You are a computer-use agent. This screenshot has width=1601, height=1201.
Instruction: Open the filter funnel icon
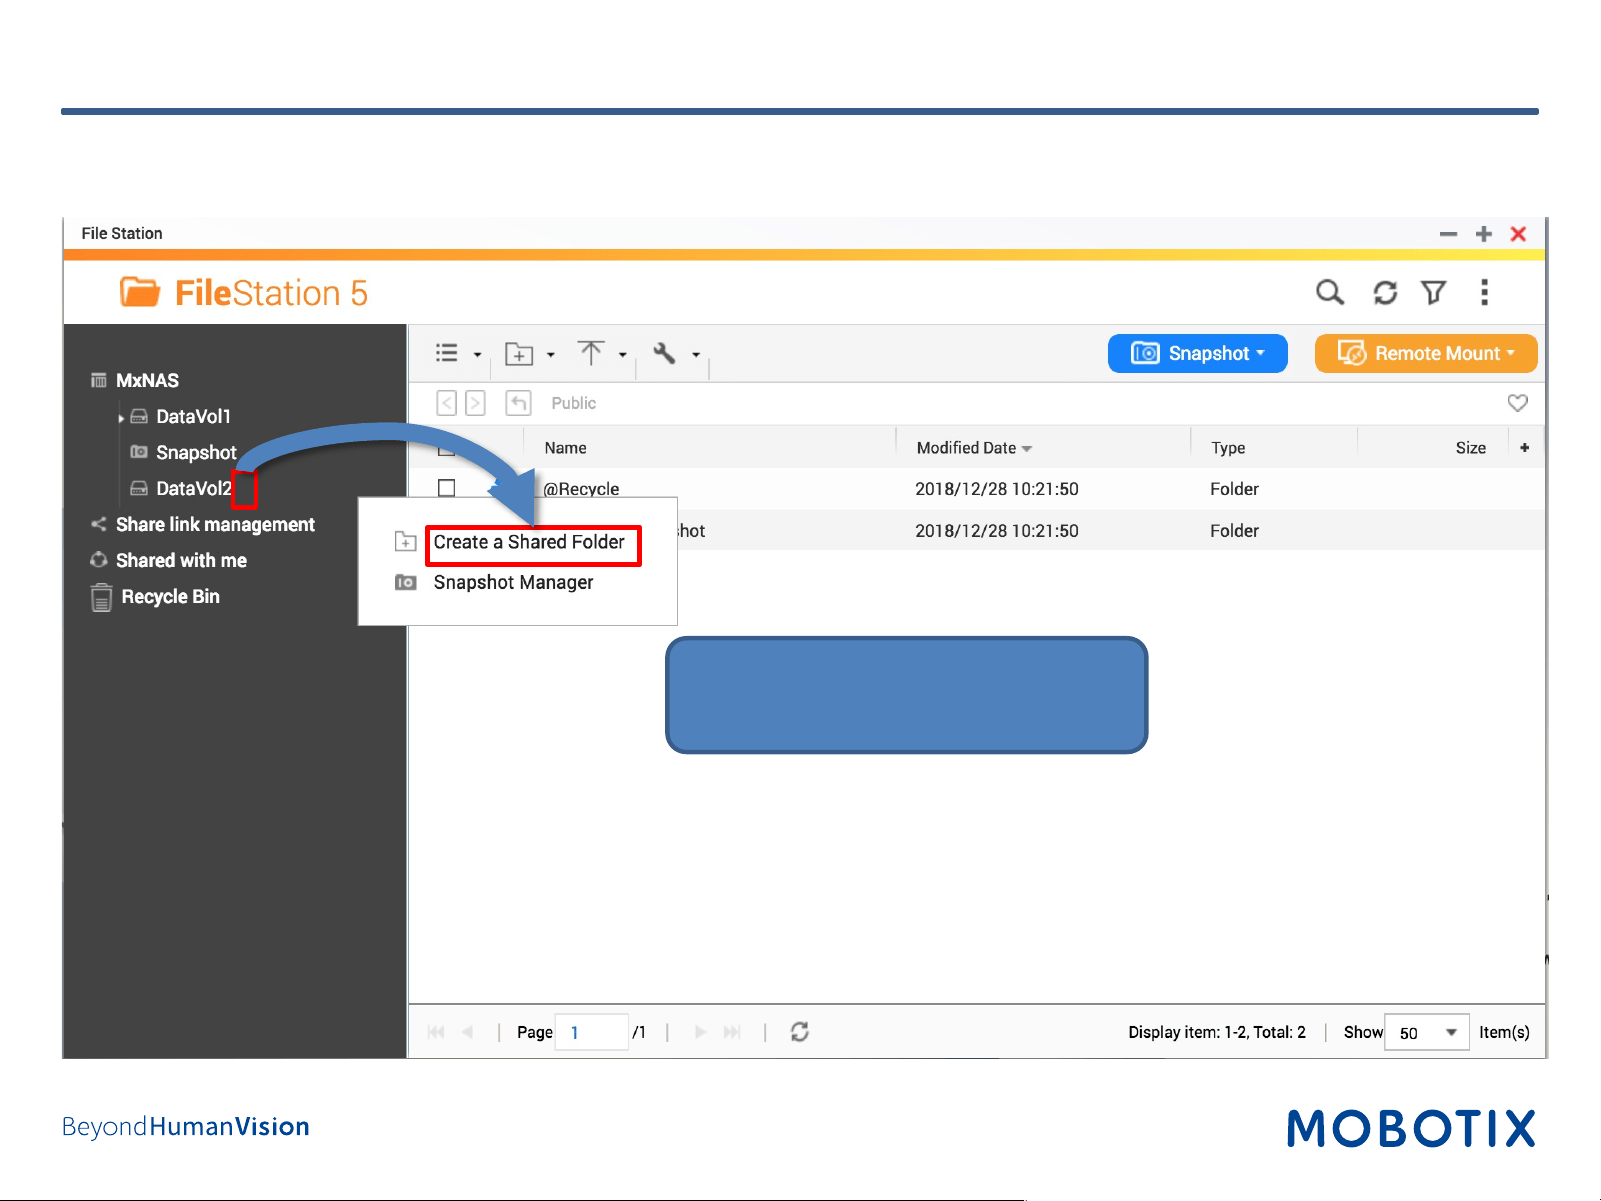pos(1434,292)
